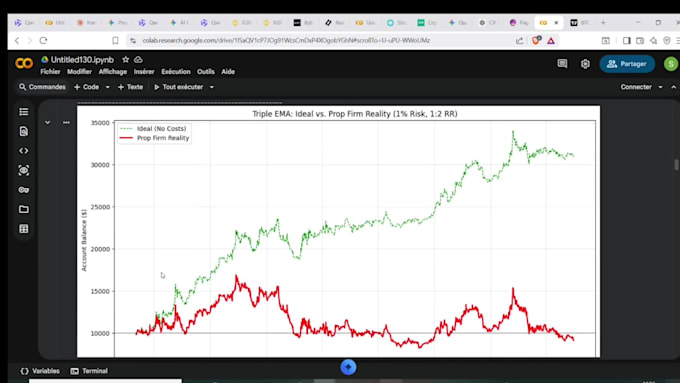Click the Google Drive icon beside the notebook title
This screenshot has height=383, width=680.
45,59
